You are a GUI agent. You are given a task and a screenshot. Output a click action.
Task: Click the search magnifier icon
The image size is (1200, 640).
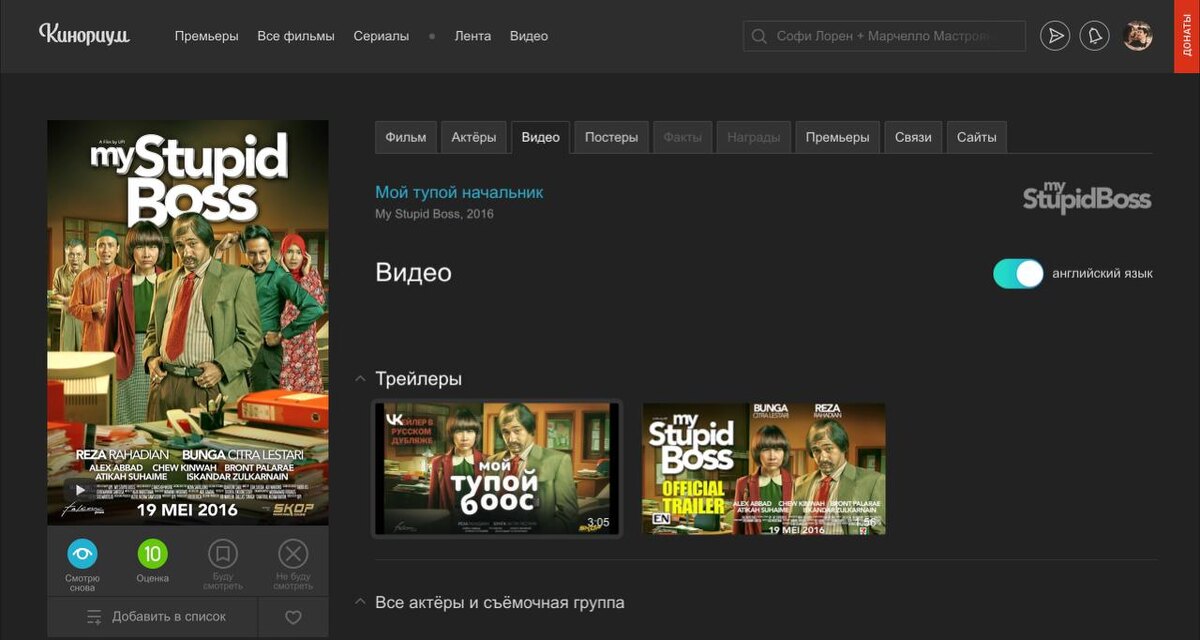pos(759,36)
